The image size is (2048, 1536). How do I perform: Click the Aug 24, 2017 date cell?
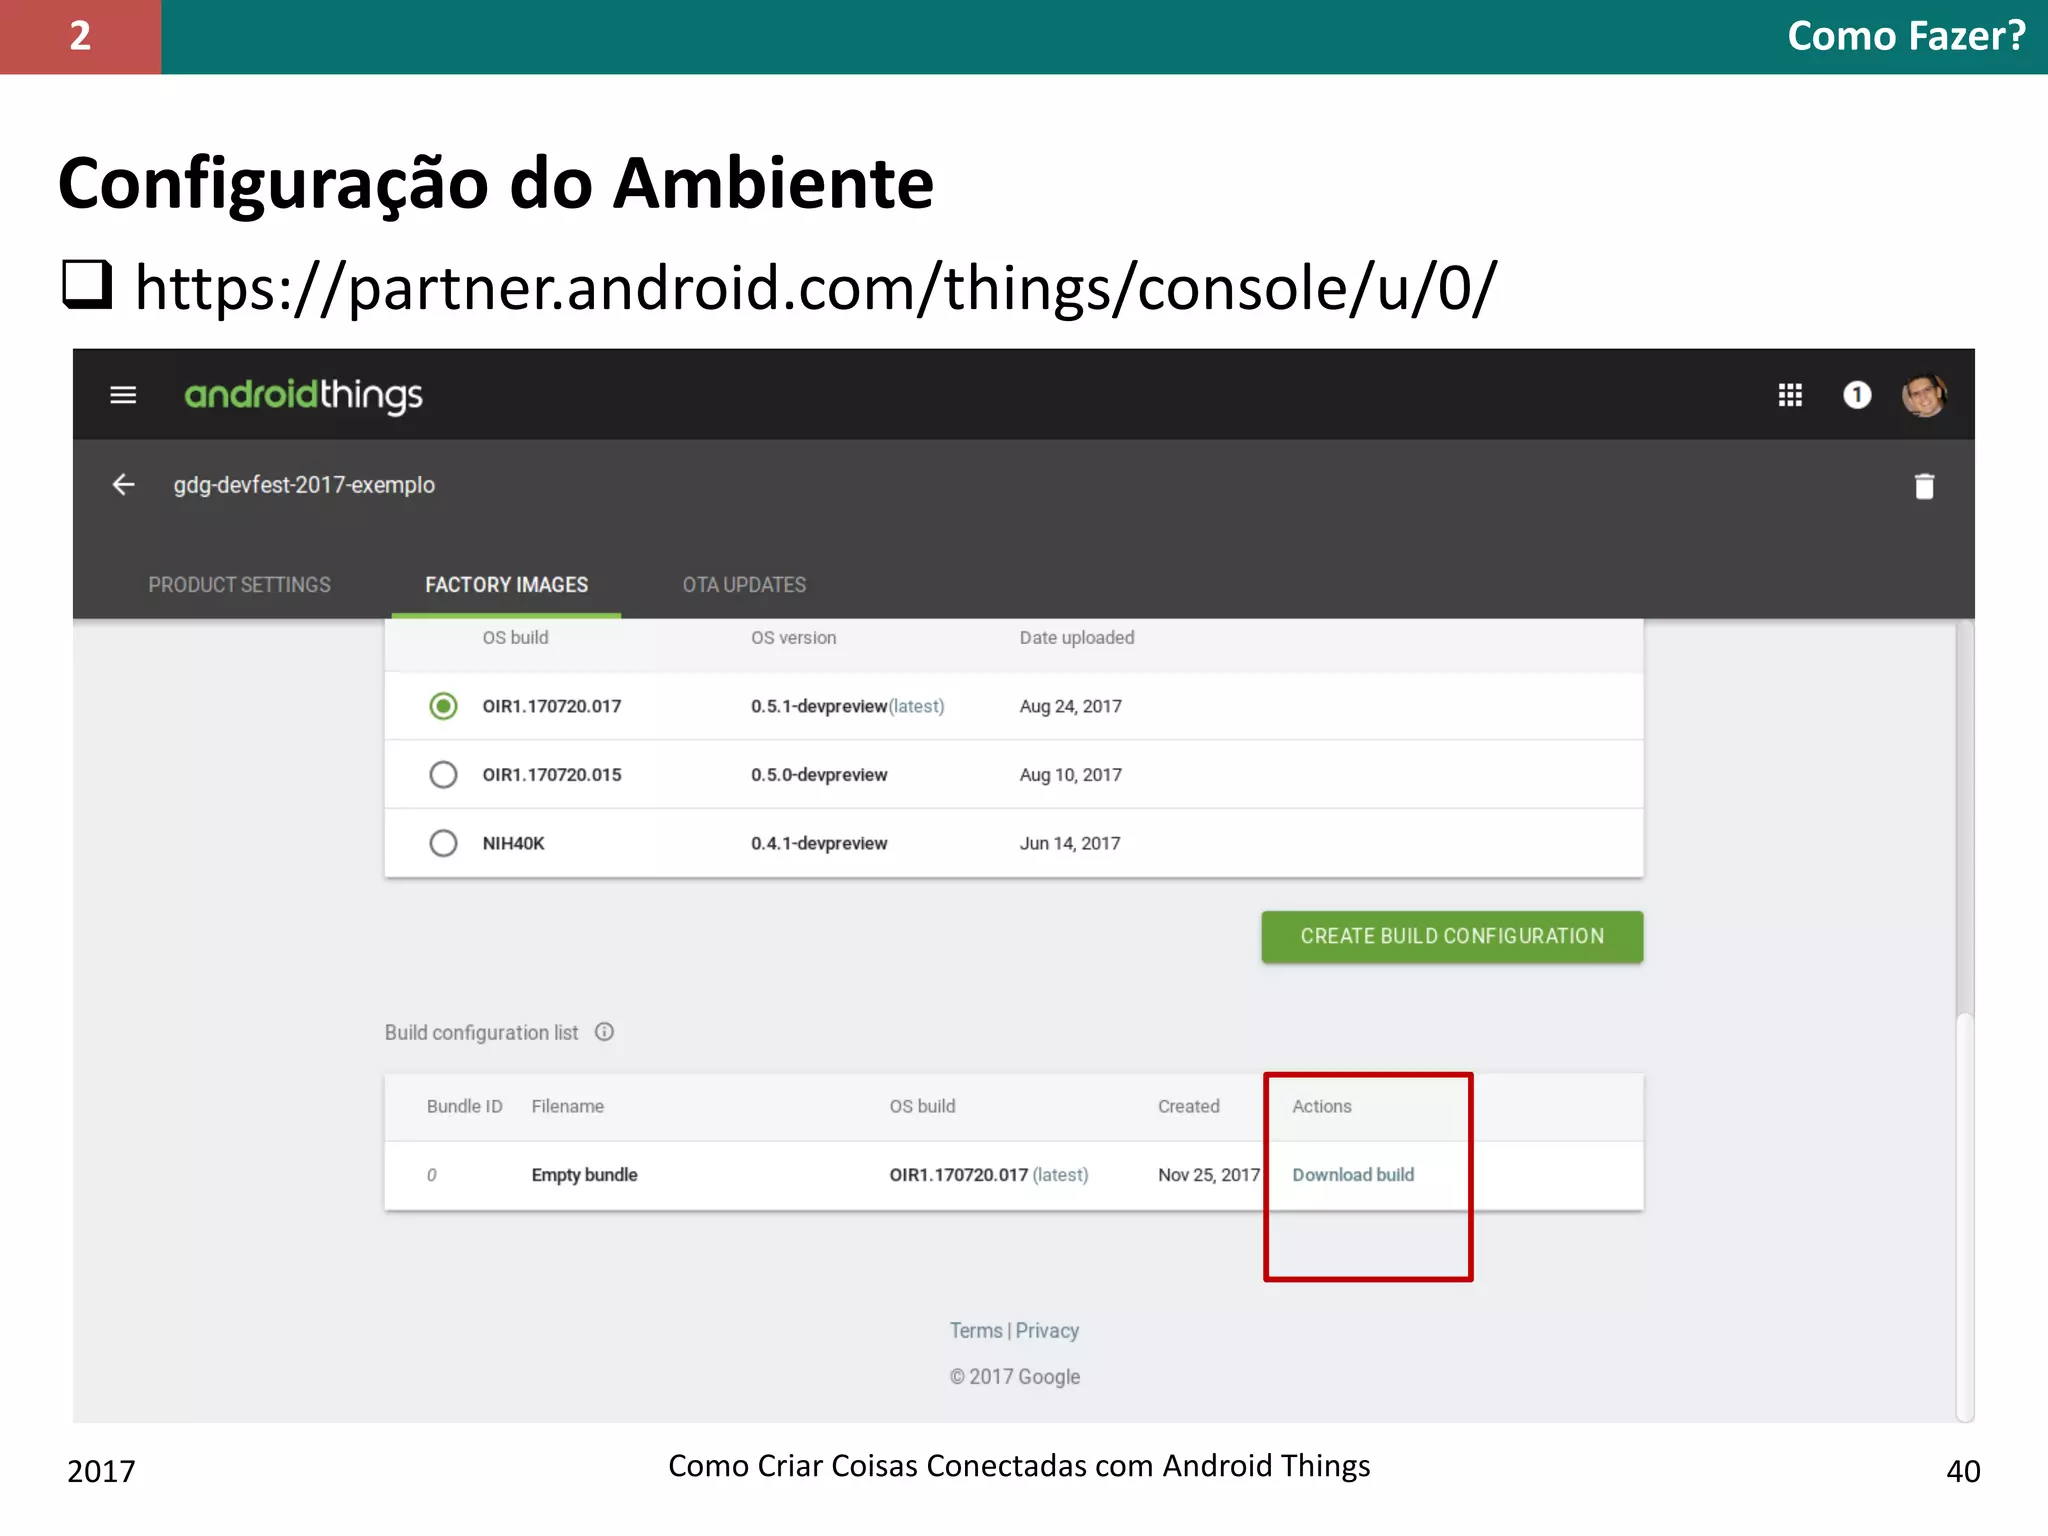click(x=1070, y=706)
